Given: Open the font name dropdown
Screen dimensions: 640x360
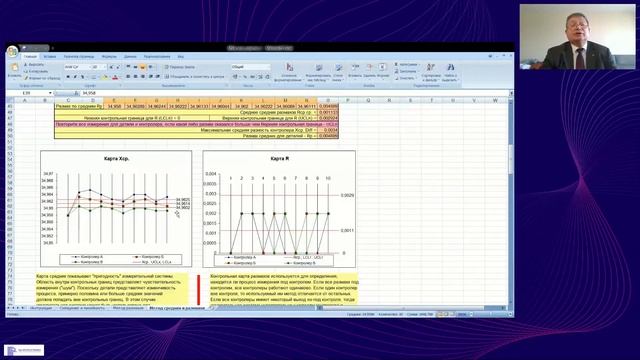Looking at the screenshot, I should click(90, 67).
